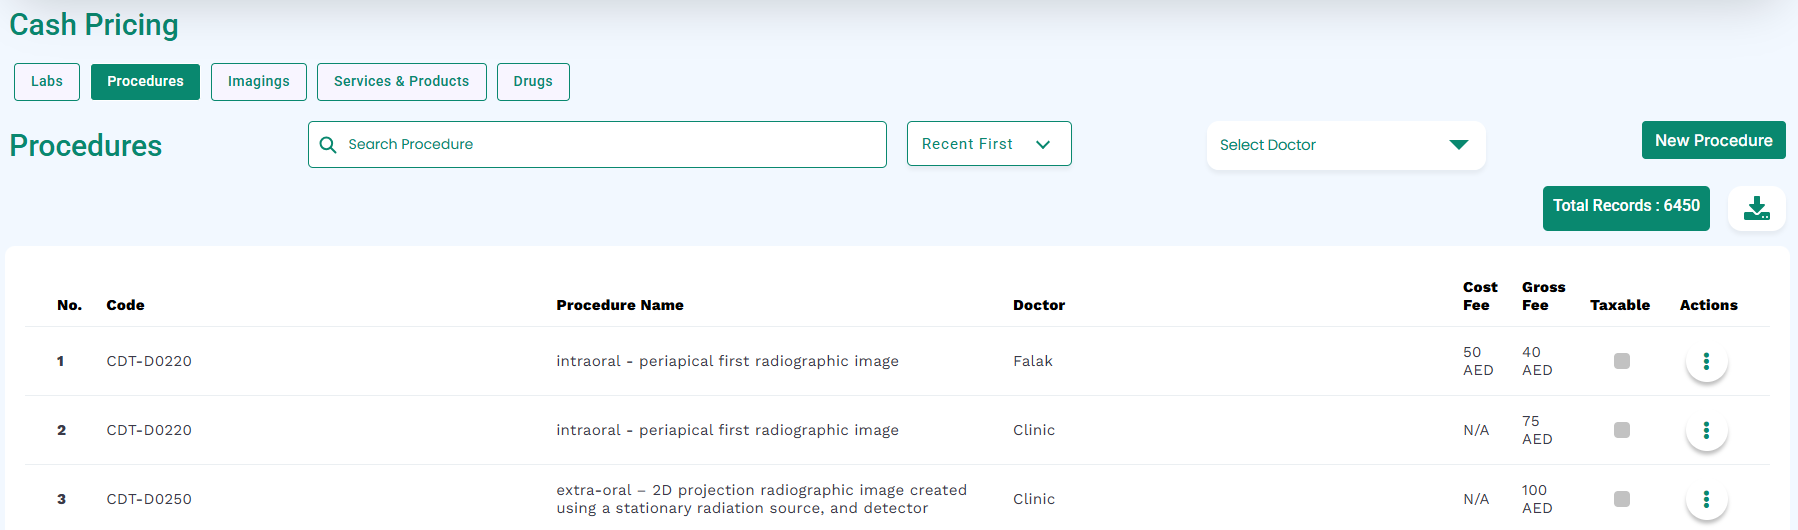Go to the Drugs tab
The width and height of the screenshot is (1798, 530).
click(x=533, y=82)
